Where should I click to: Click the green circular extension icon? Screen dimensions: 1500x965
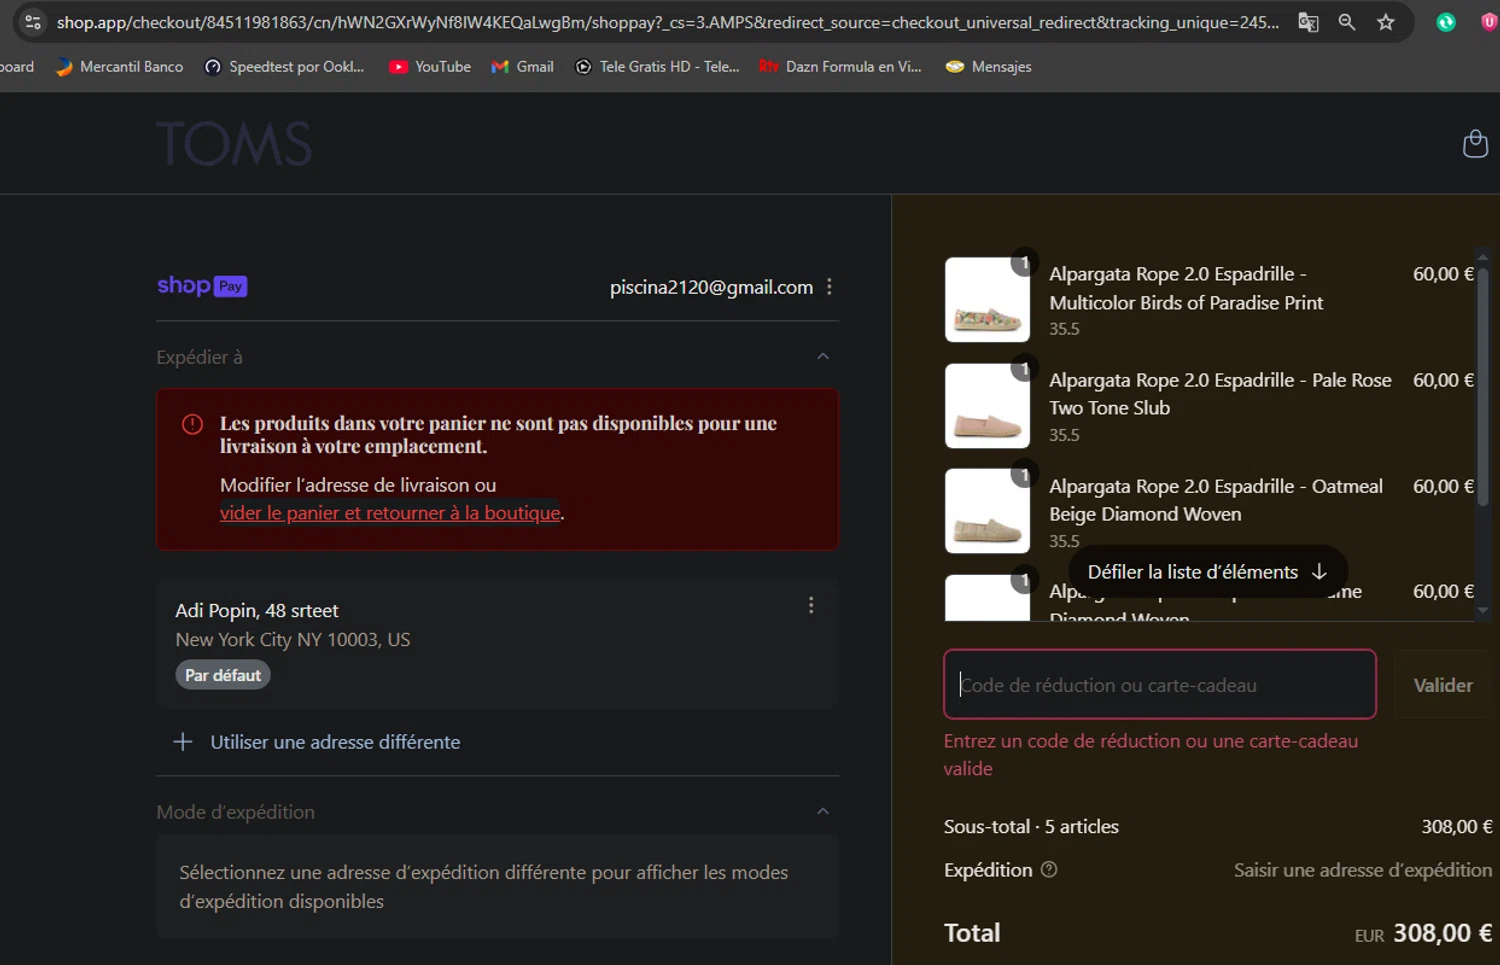pos(1446,22)
